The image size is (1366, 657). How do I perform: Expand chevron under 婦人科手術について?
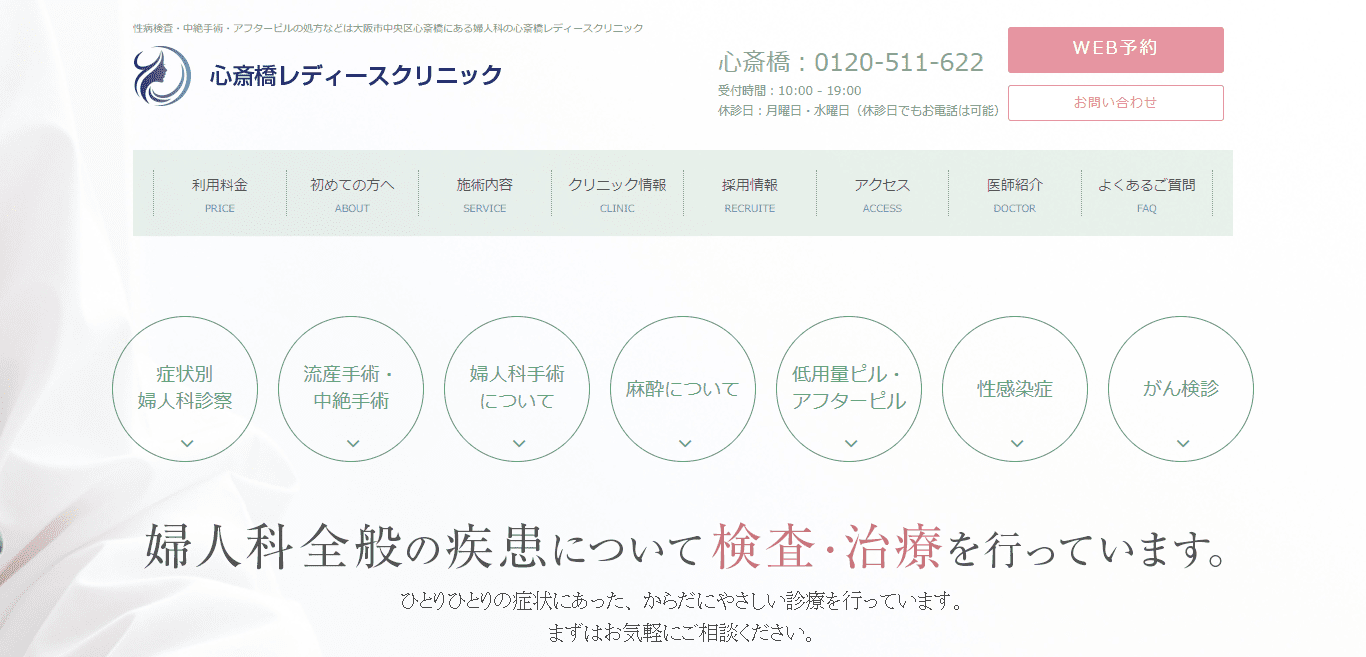(518, 443)
